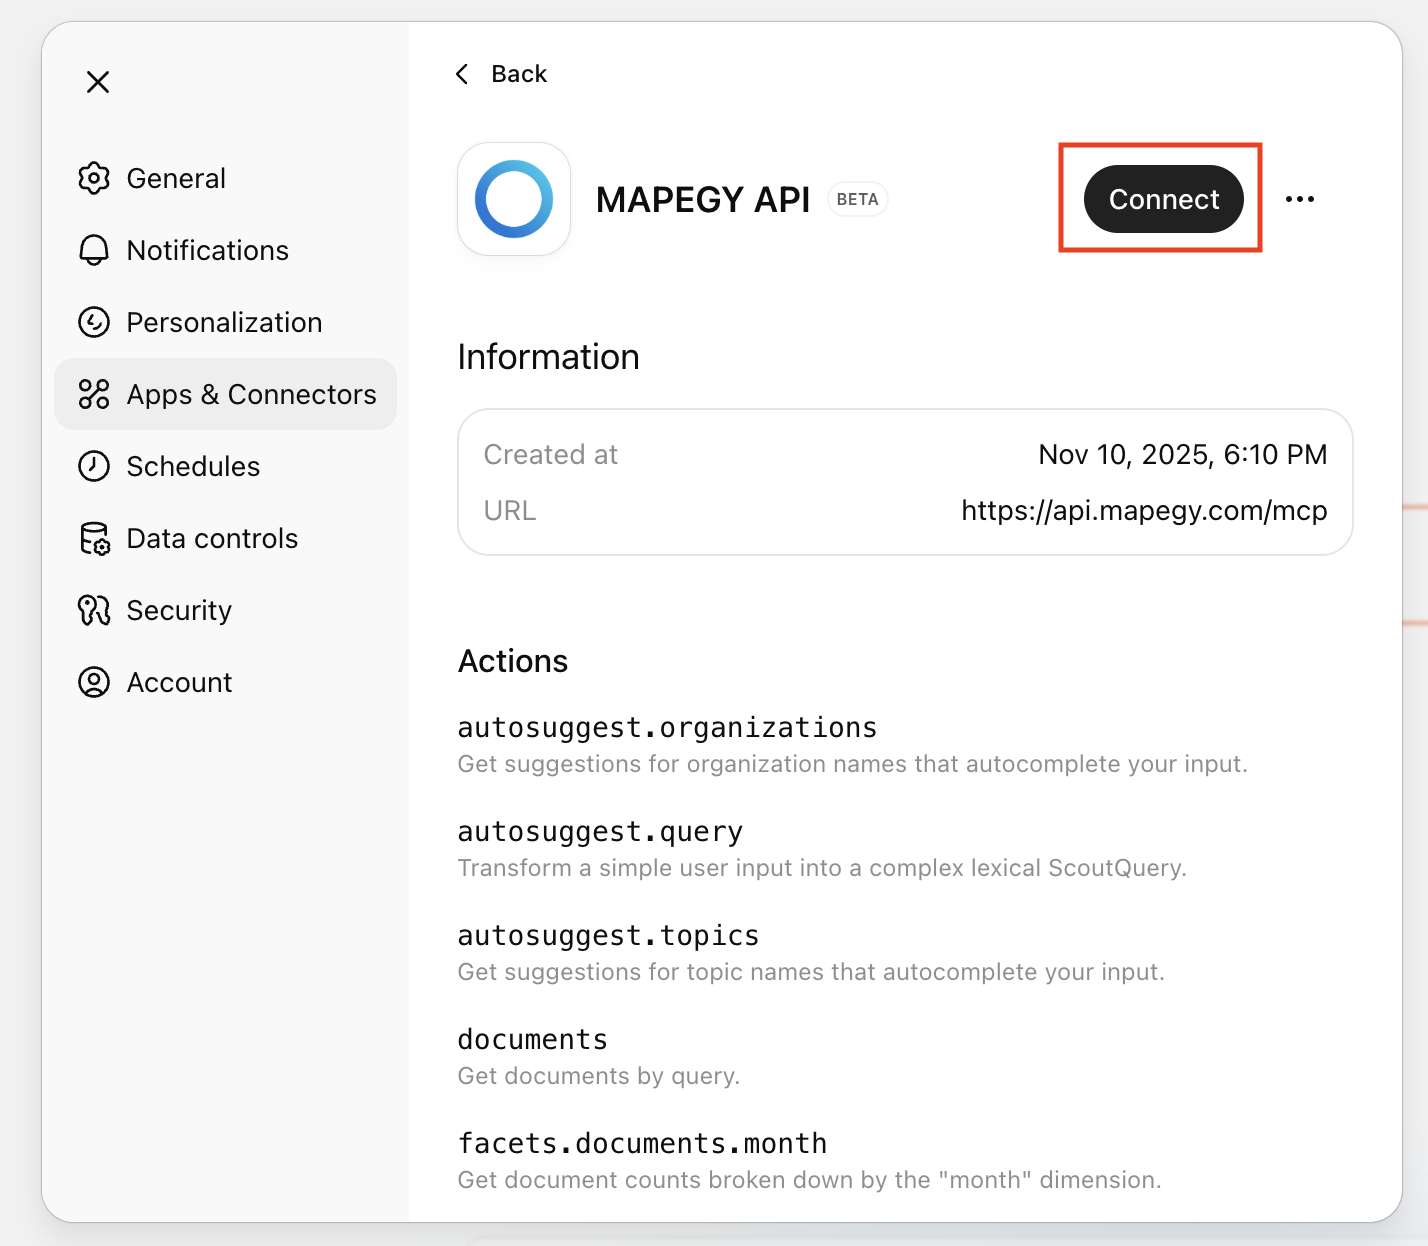Click the Created at date value
1428x1246 pixels.
pyautogui.click(x=1183, y=455)
